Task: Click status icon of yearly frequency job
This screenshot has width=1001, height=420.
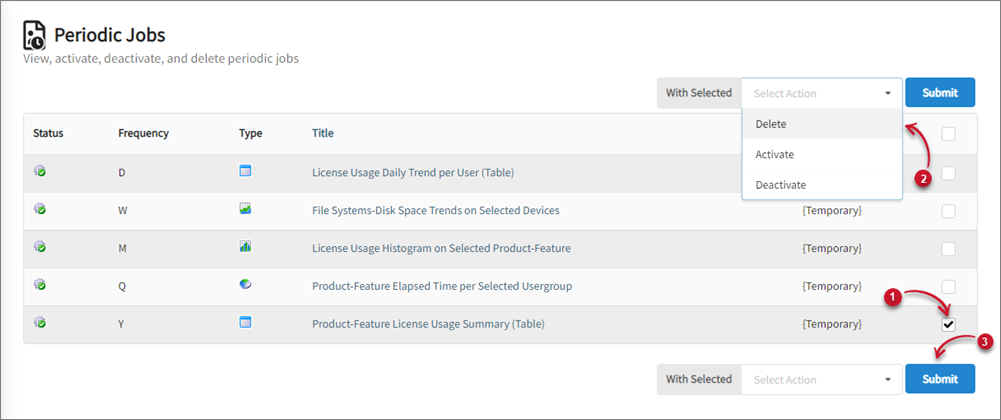Action: click(x=40, y=323)
